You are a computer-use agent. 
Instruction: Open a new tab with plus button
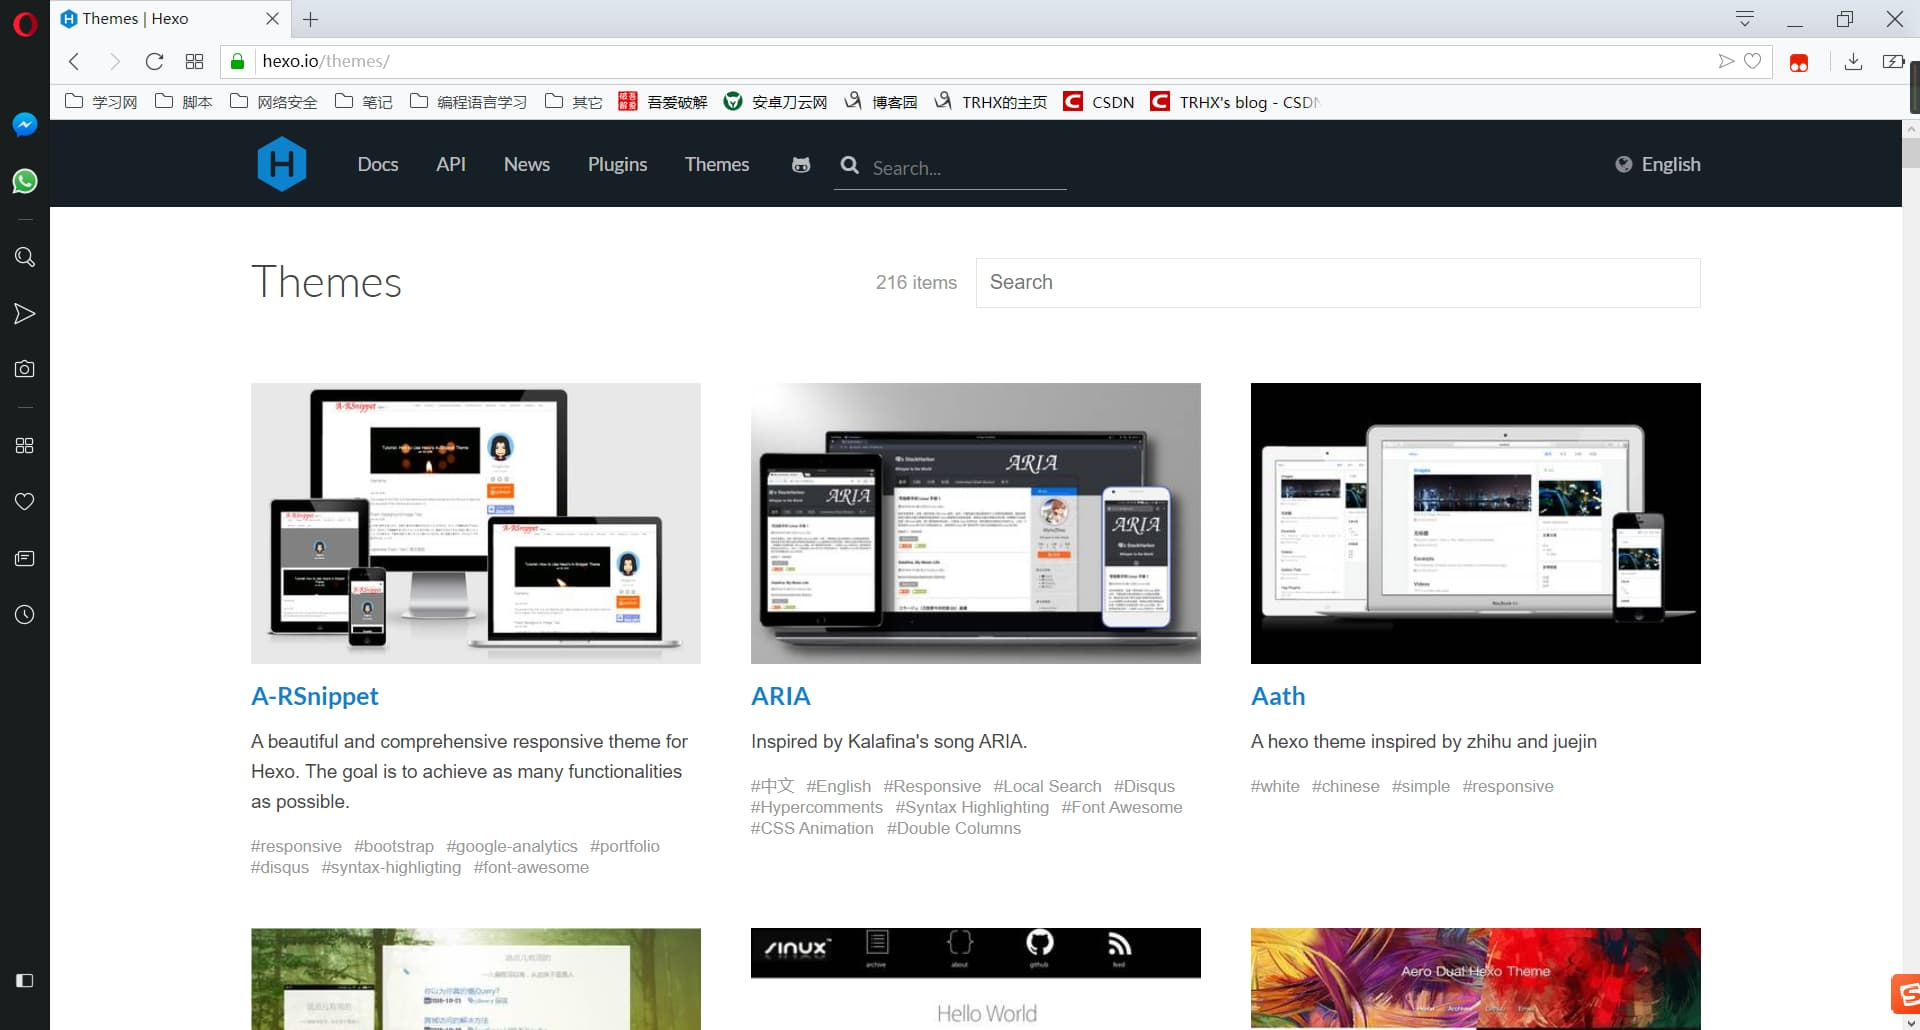tap(311, 19)
